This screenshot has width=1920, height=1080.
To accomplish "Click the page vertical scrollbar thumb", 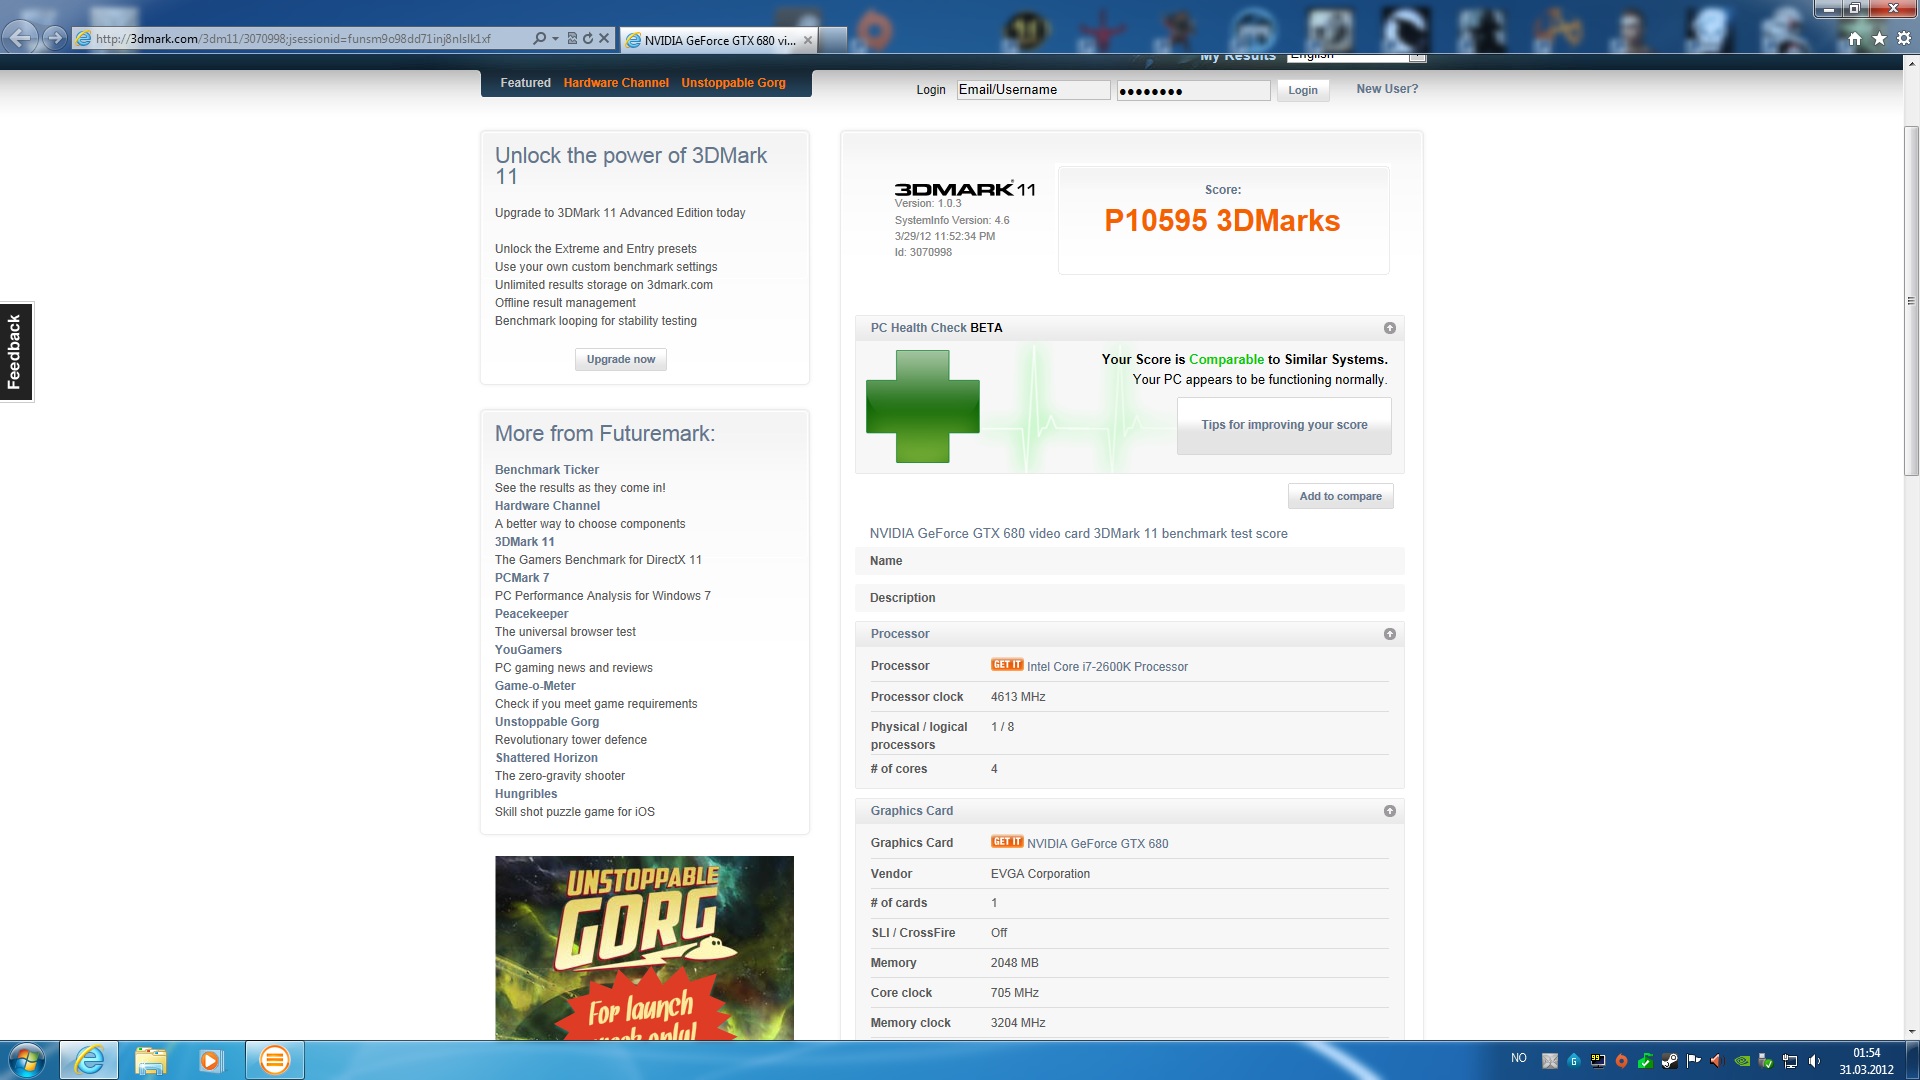I will pyautogui.click(x=1911, y=300).
